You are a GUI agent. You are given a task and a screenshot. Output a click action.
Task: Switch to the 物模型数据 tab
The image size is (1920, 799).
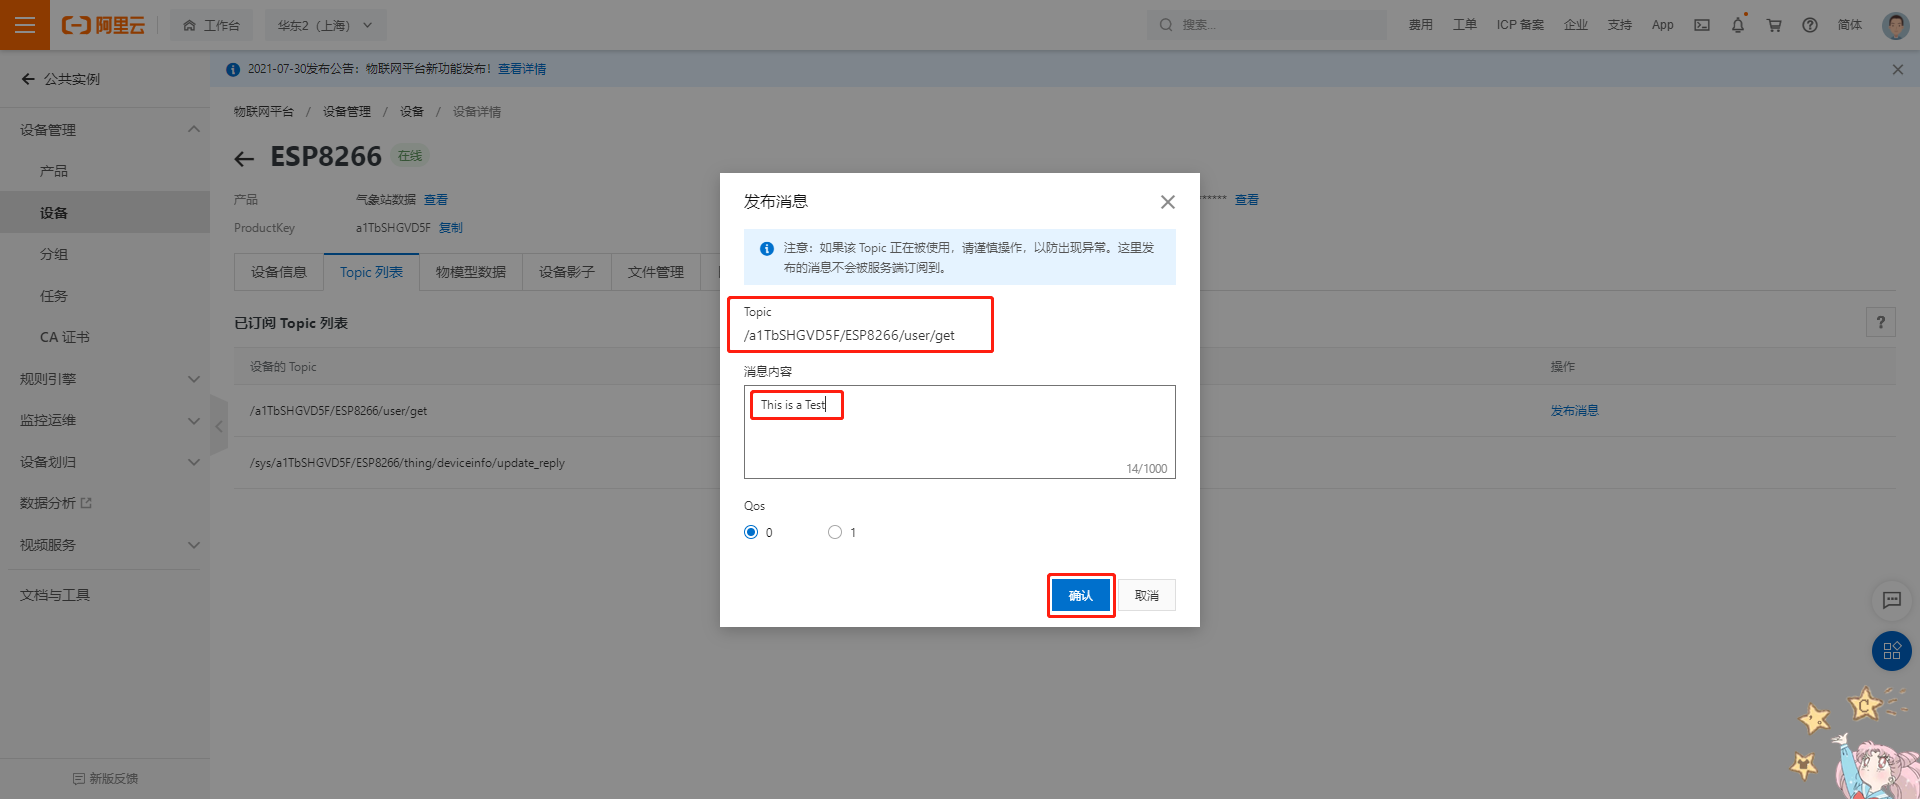click(x=471, y=272)
